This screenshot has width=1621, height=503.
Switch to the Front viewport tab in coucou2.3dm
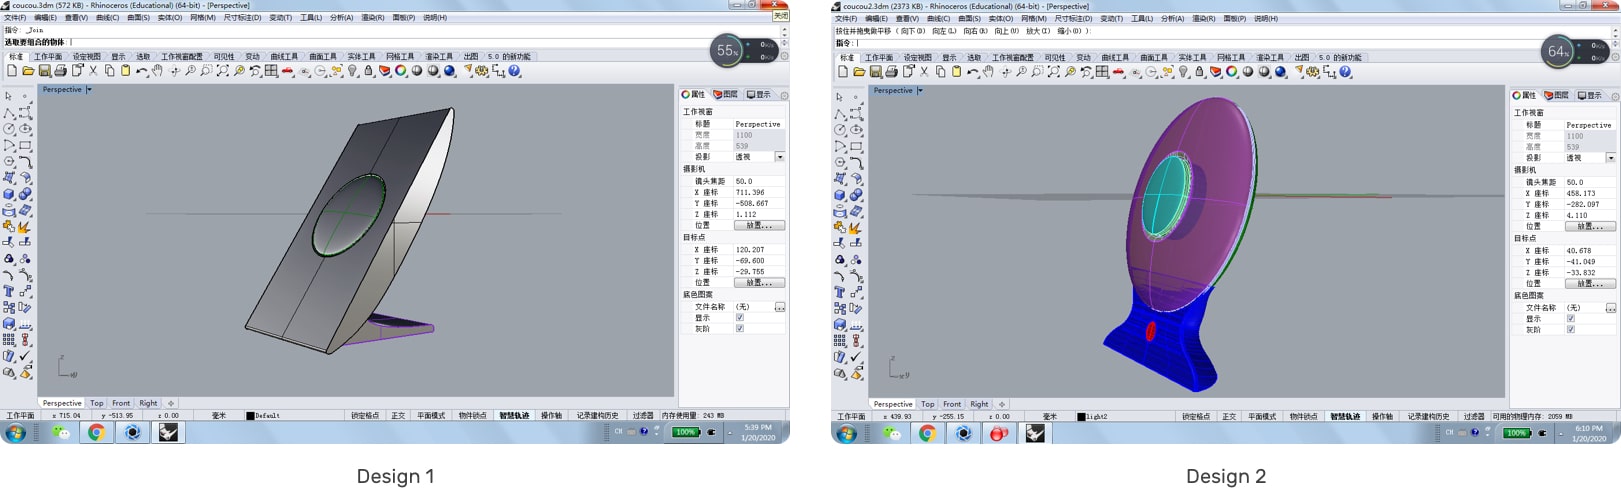tap(952, 404)
